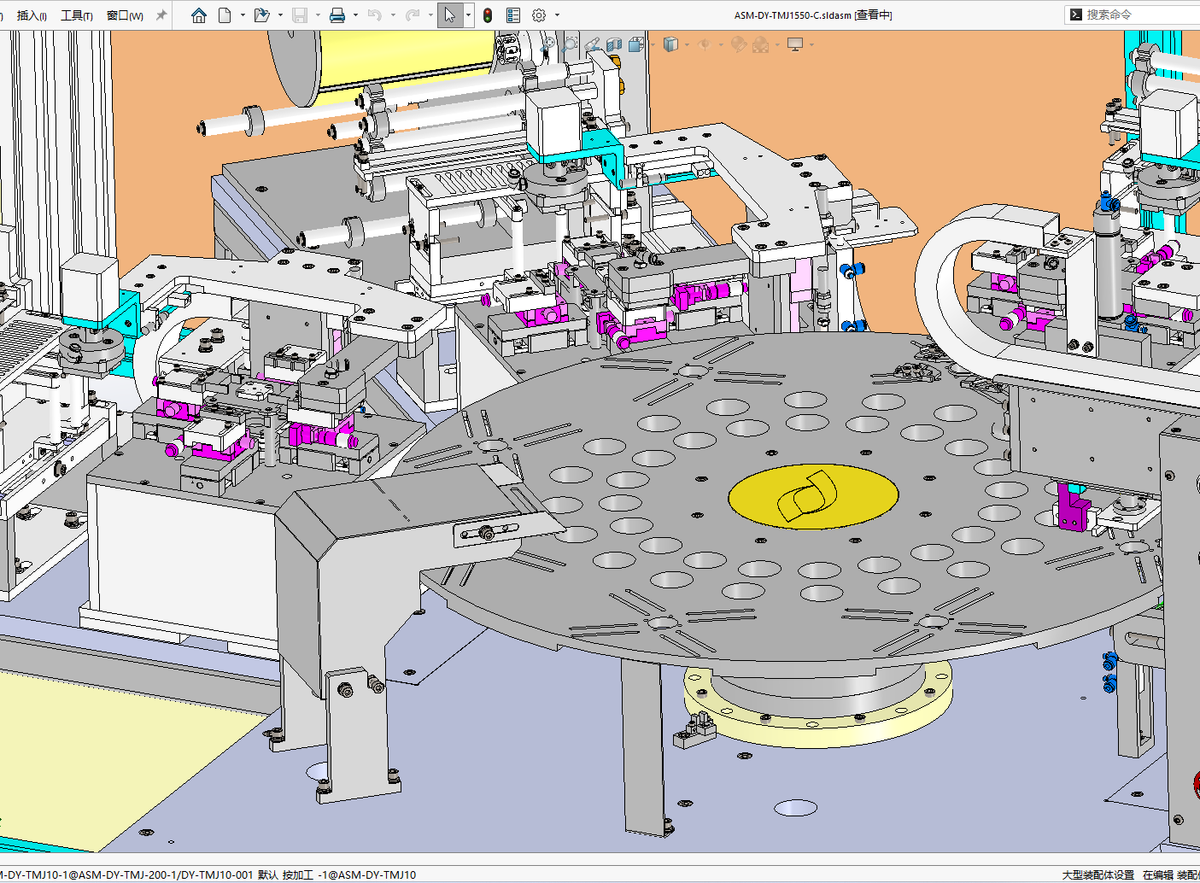The image size is (1200, 883).
Task: Click the Rebuild traffic light icon
Action: click(x=487, y=15)
